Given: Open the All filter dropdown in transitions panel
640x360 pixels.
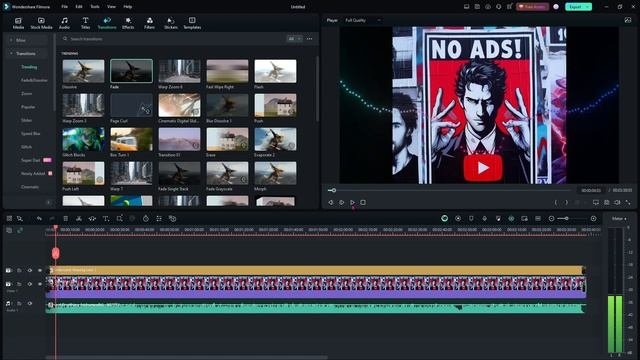Looking at the screenshot, I should pos(295,39).
